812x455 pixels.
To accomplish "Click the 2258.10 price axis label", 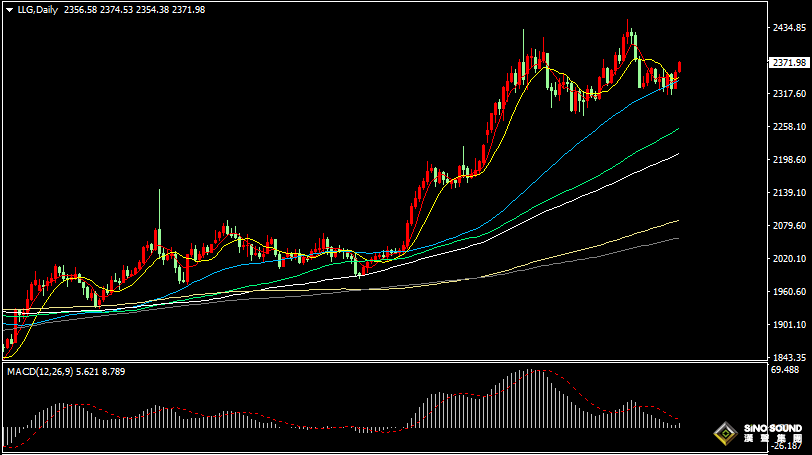I will point(788,127).
